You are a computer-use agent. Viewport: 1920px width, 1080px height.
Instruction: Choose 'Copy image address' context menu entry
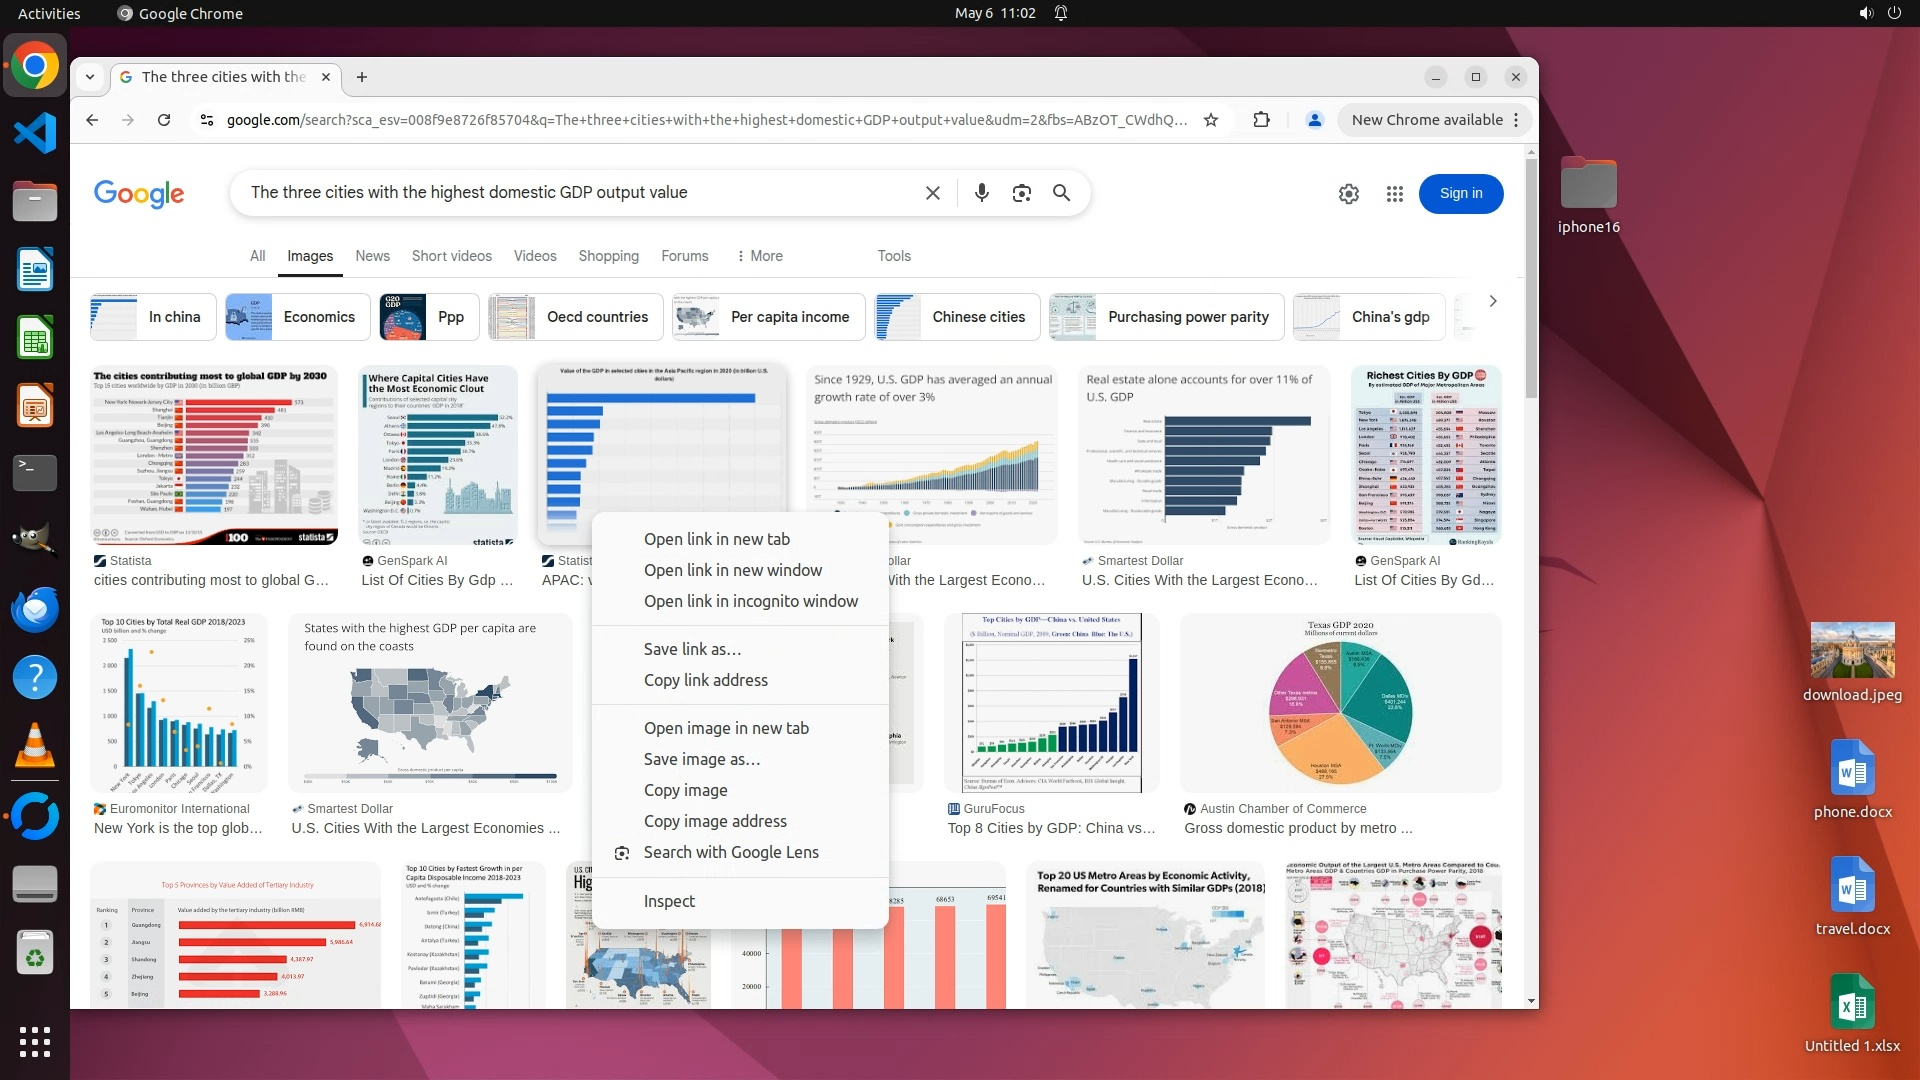click(x=714, y=821)
